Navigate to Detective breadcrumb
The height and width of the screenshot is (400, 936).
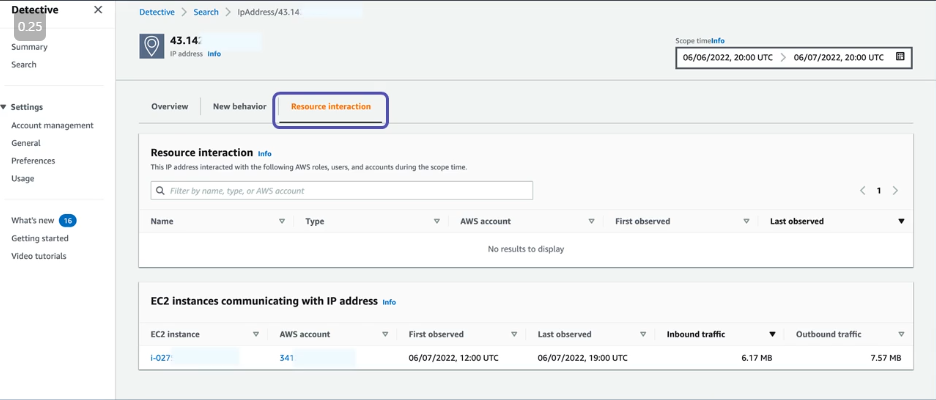coord(157,12)
